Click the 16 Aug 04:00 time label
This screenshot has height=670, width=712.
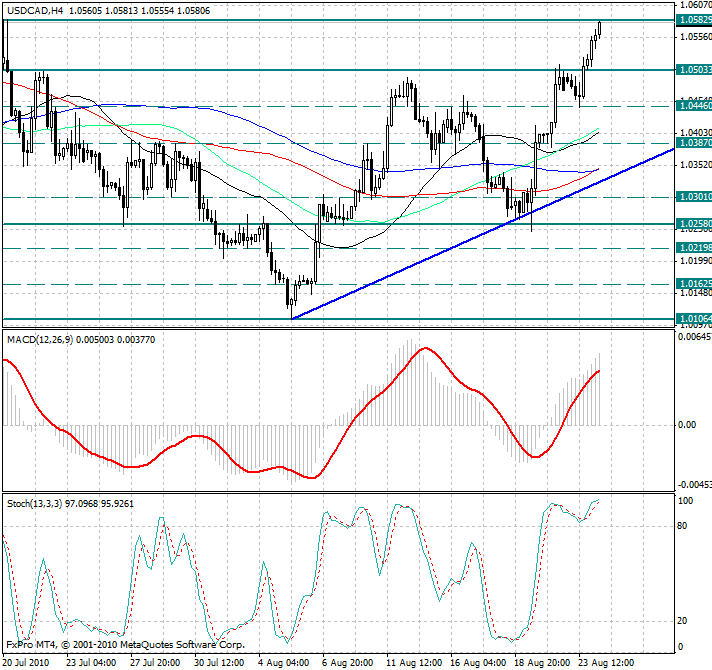click(478, 662)
